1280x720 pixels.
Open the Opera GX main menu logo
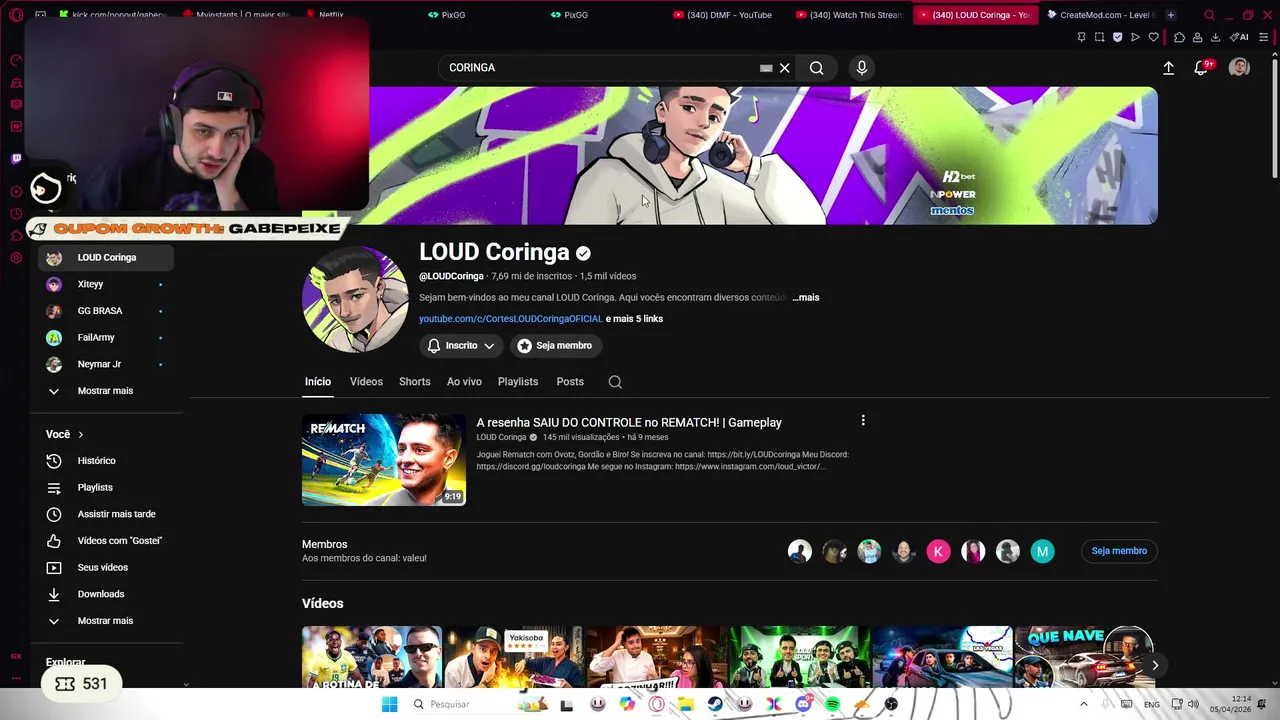[x=16, y=15]
